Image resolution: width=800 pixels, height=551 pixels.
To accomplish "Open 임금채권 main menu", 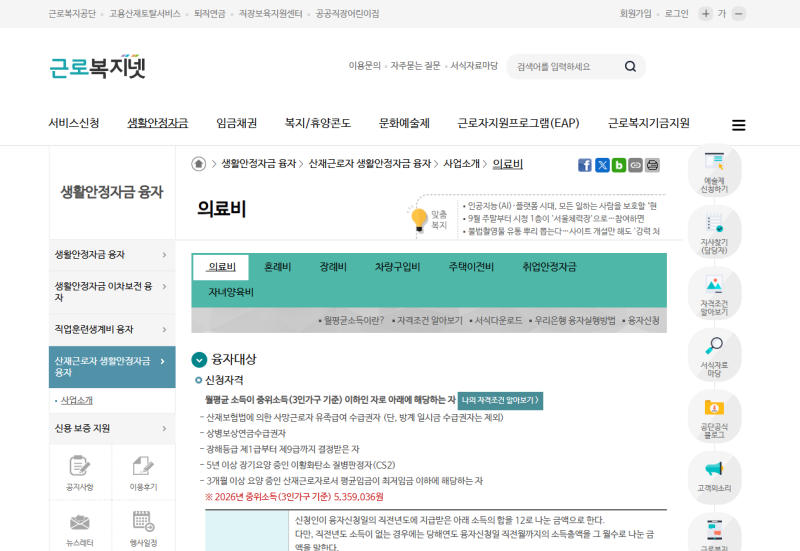I will point(236,123).
